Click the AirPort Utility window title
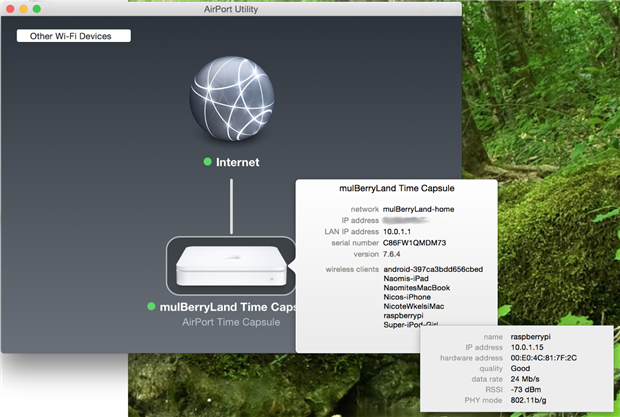This screenshot has width=620, height=417. (x=231, y=9)
